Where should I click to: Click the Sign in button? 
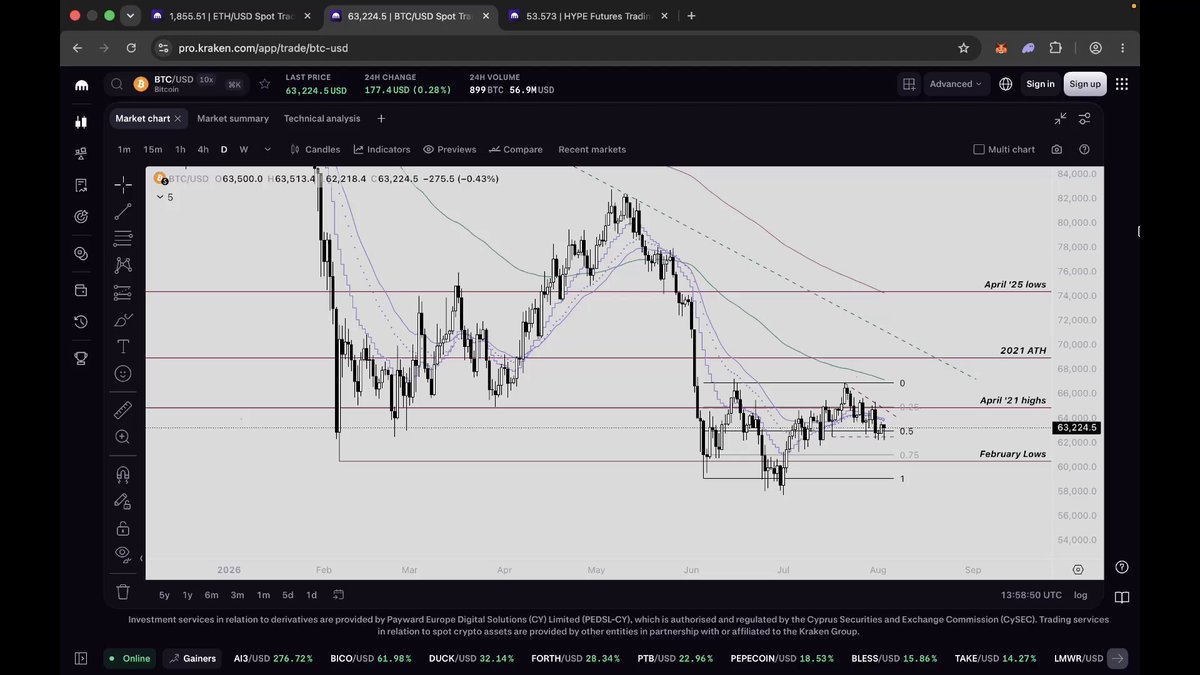tap(1040, 84)
